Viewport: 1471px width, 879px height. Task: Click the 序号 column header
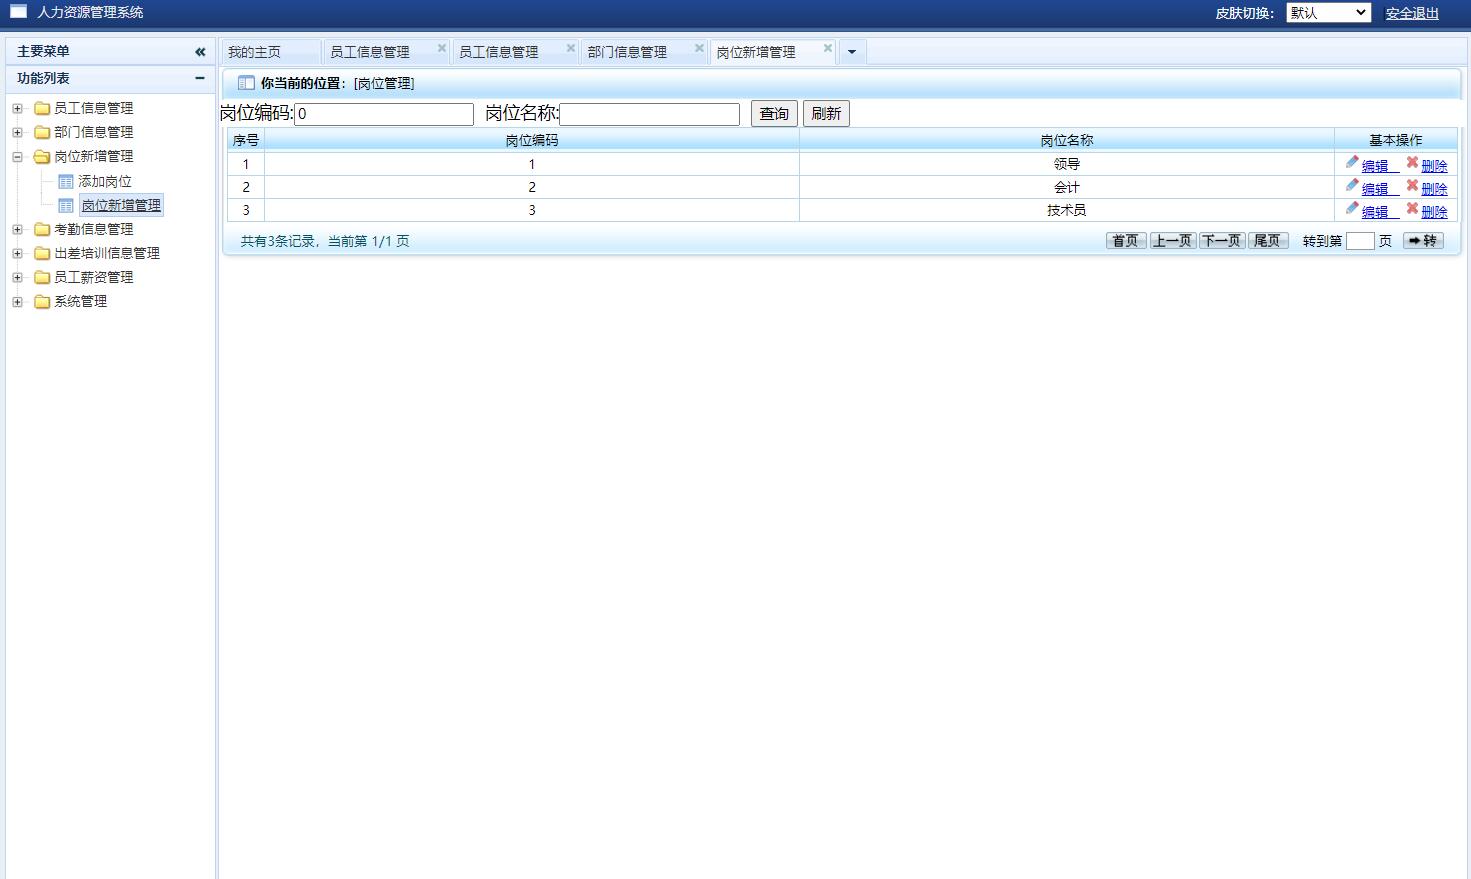(x=246, y=140)
